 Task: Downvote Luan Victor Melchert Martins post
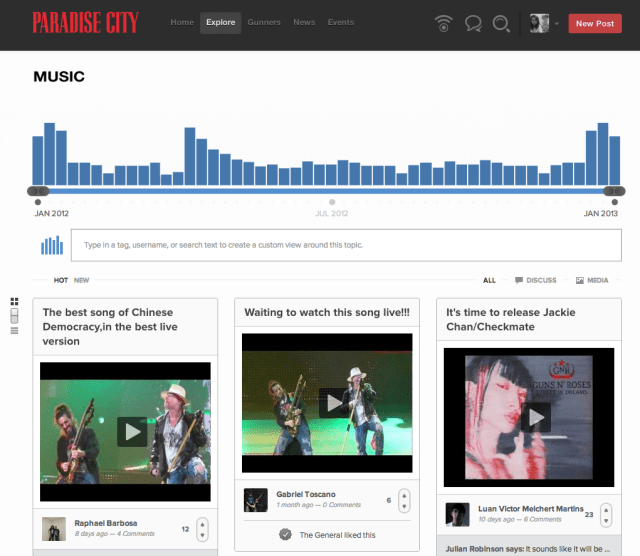(606, 520)
